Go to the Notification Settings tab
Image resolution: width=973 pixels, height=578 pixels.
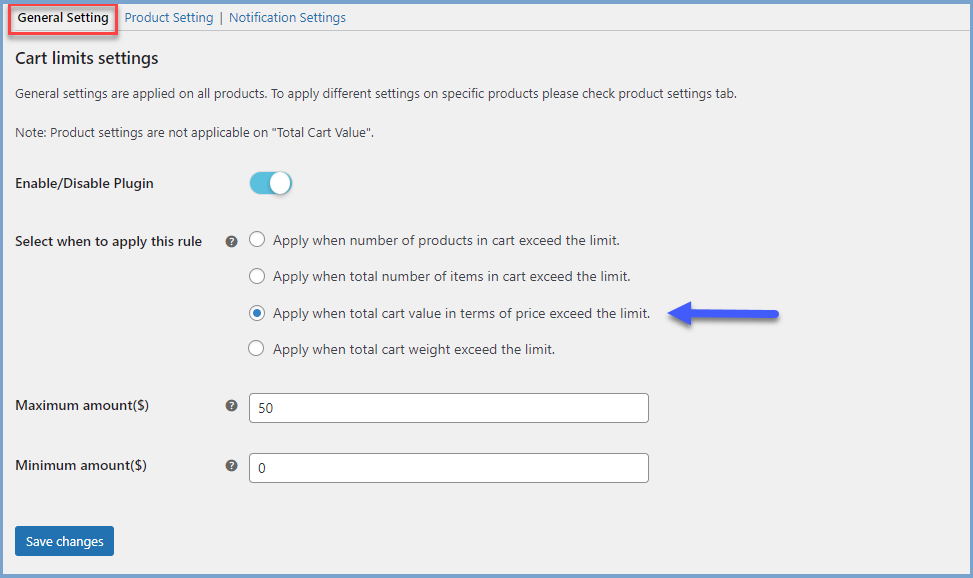(287, 18)
